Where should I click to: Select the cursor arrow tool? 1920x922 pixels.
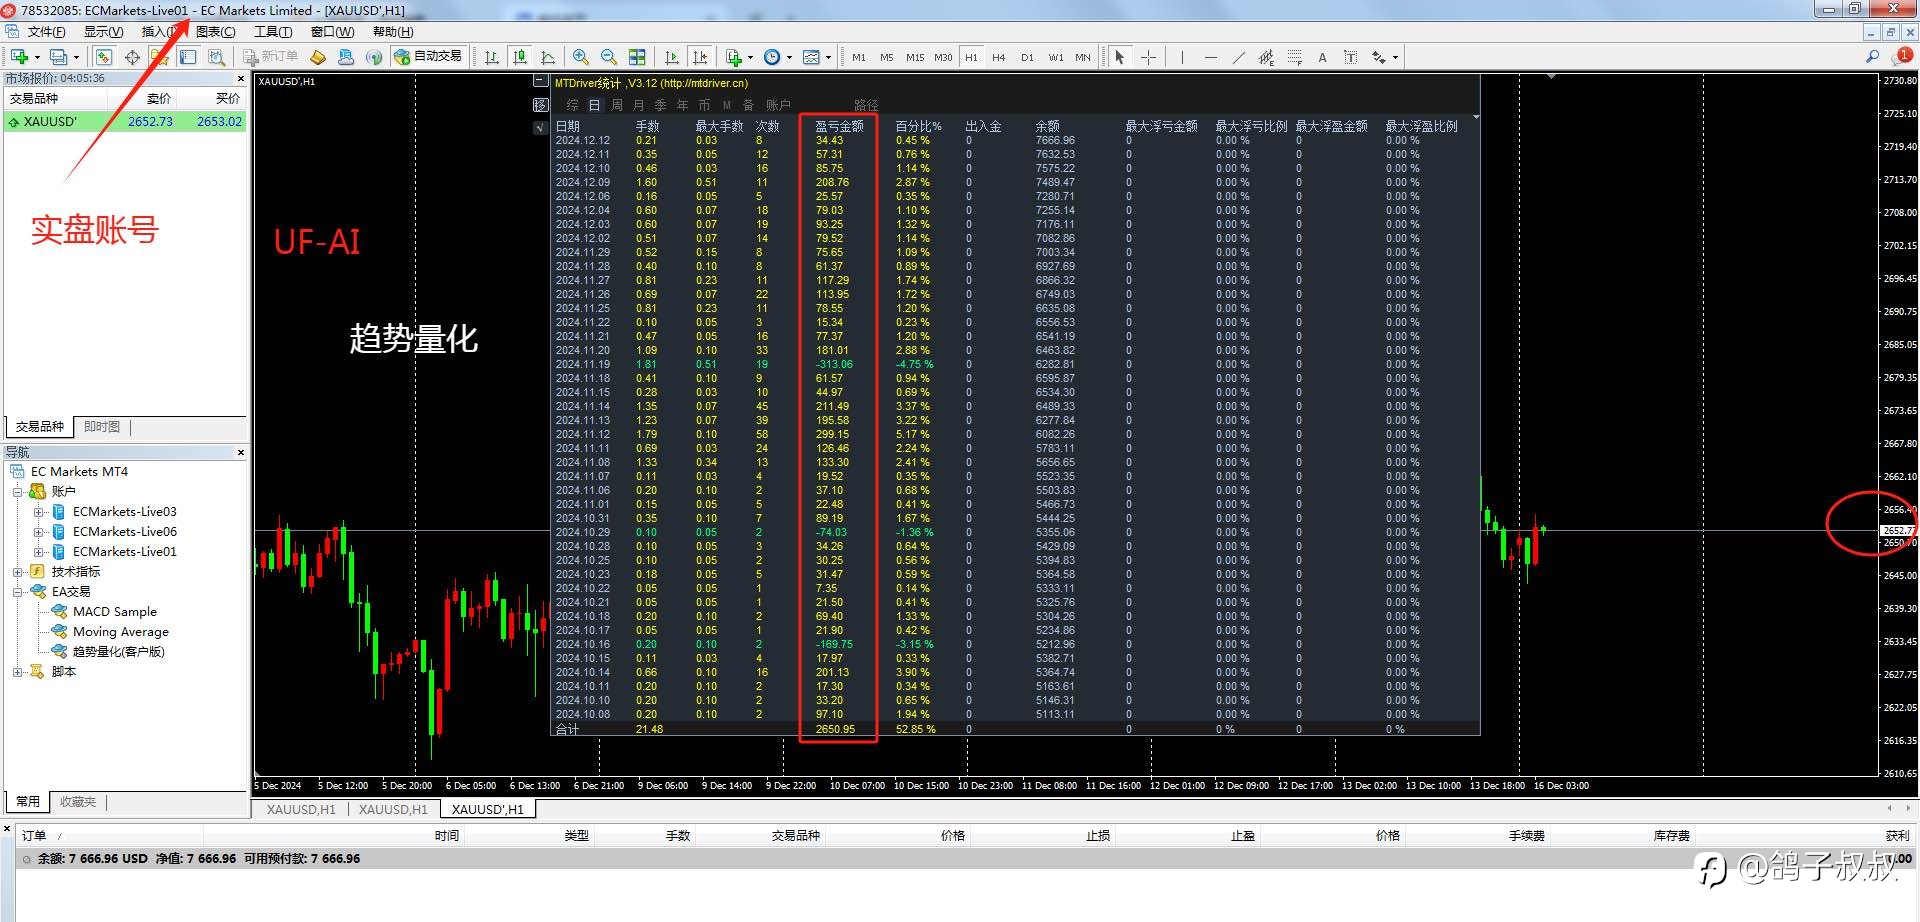1120,57
